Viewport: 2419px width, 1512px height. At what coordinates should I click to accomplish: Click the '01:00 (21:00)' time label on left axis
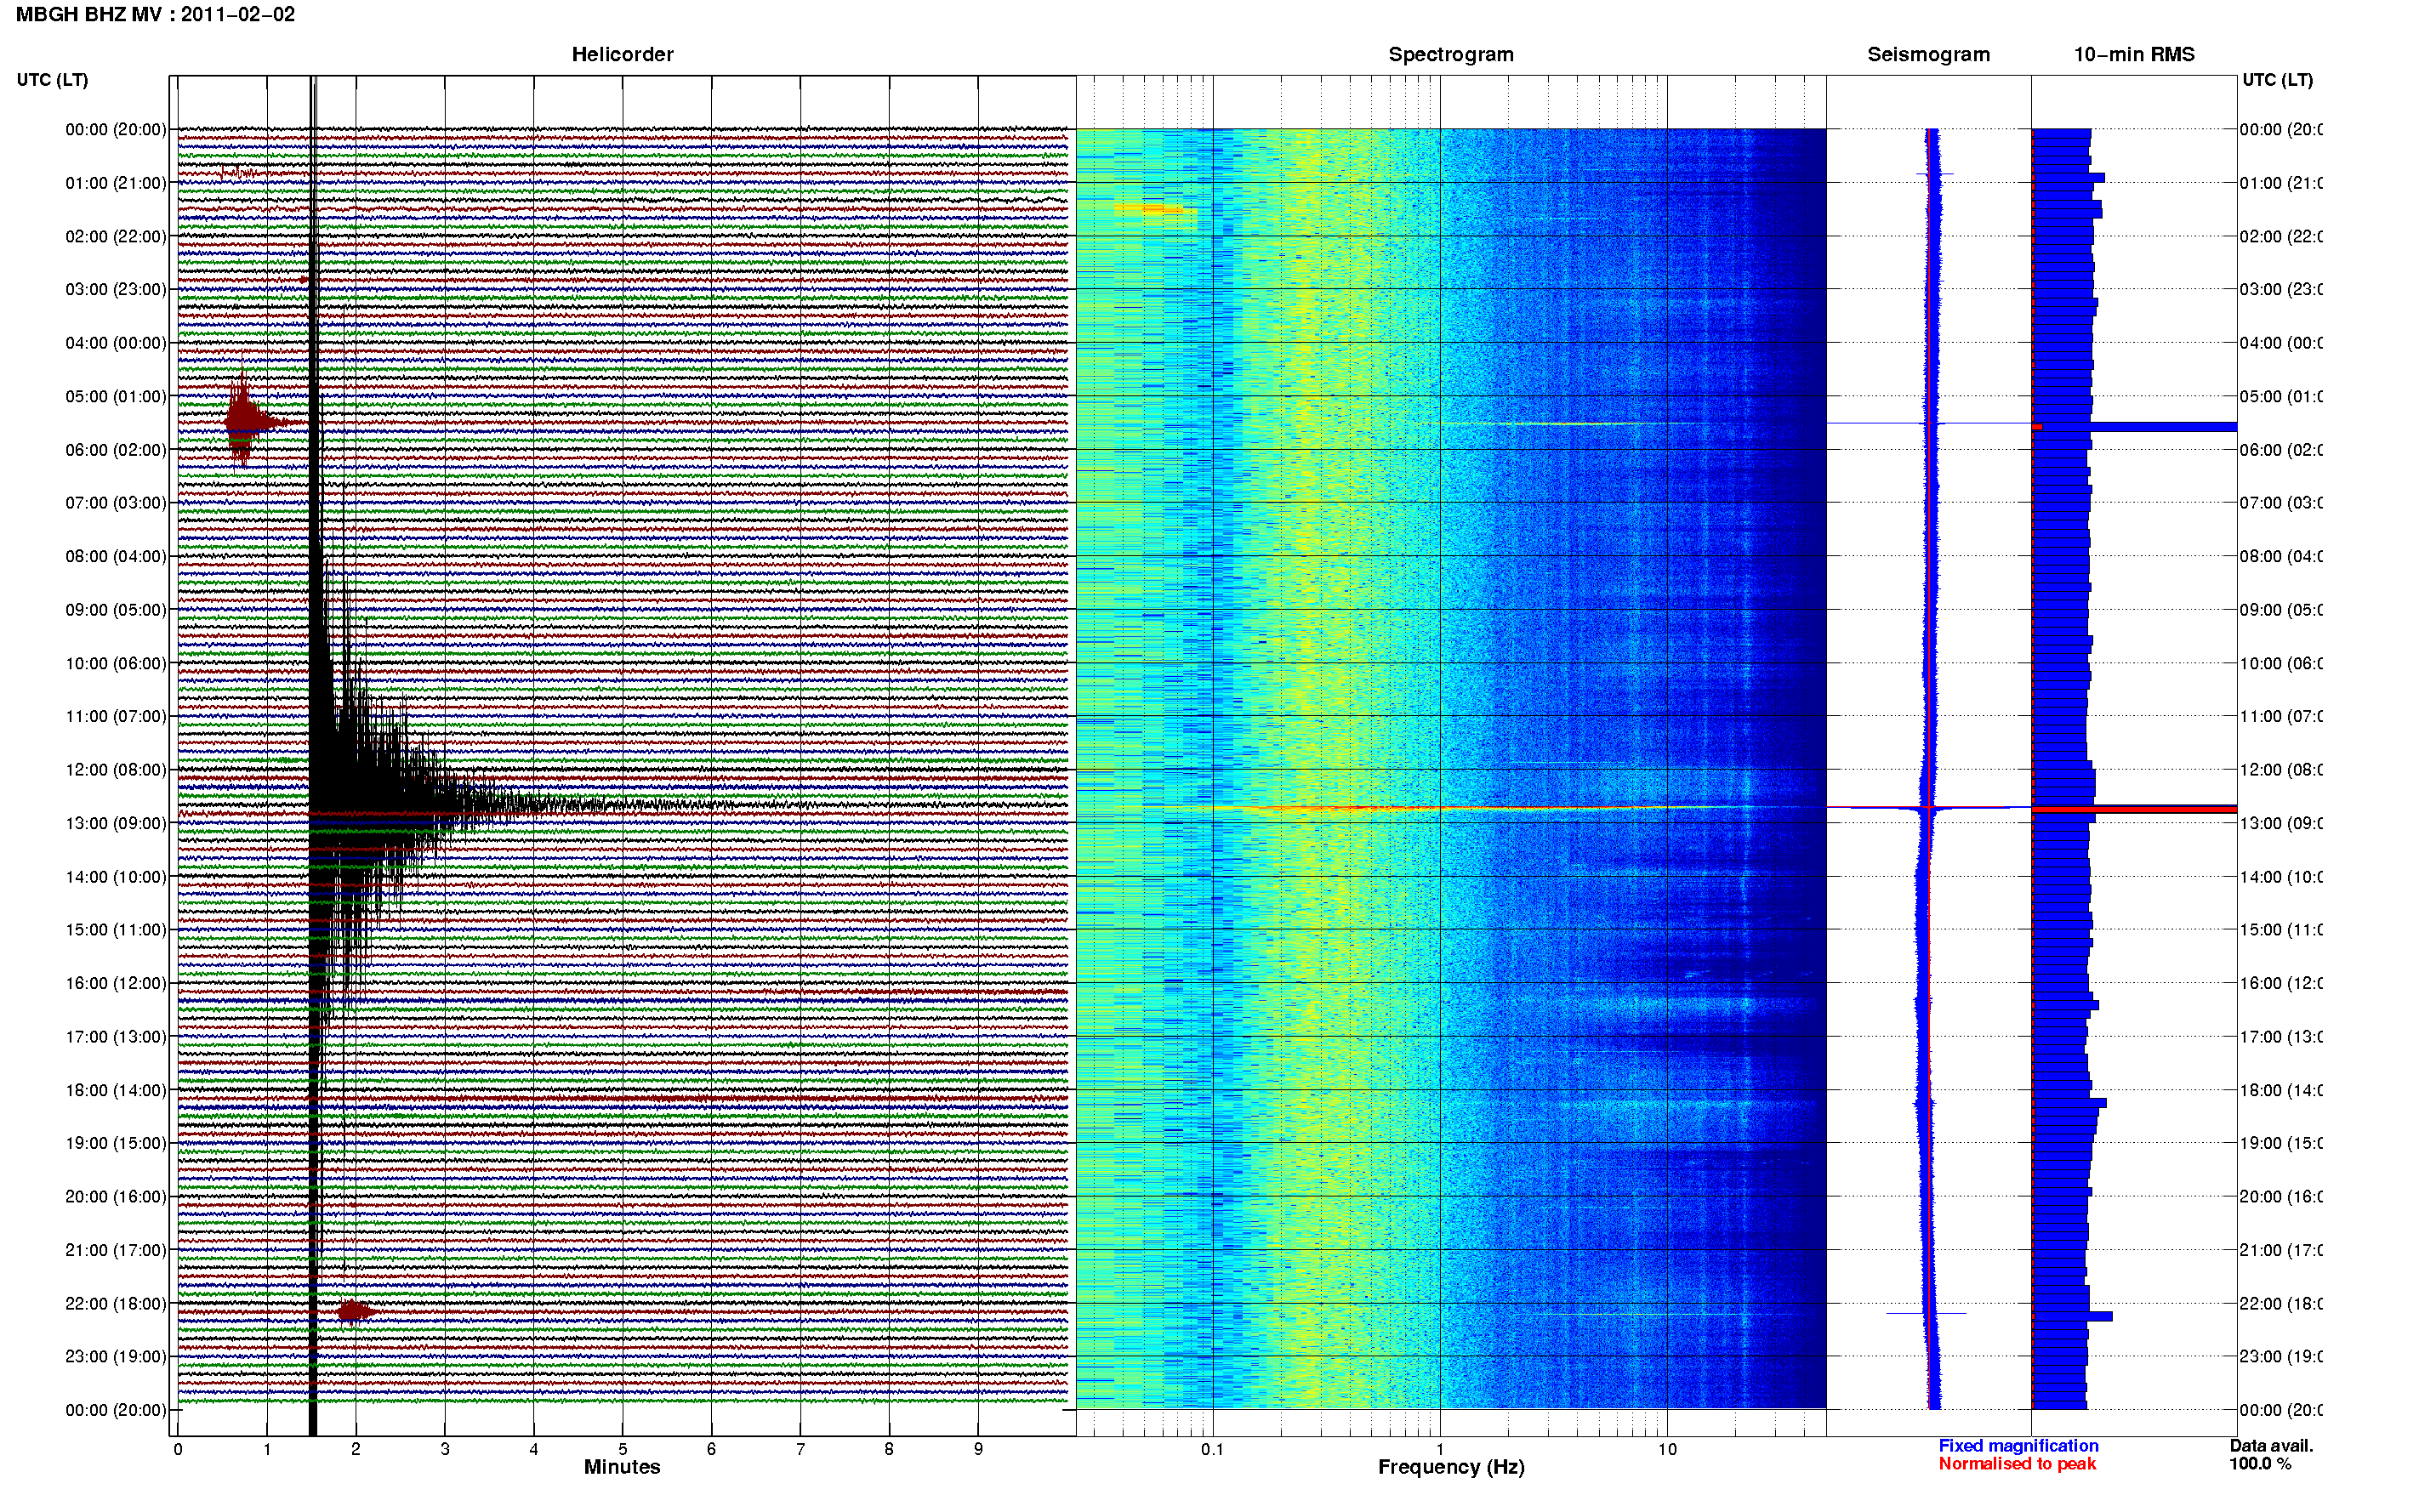pyautogui.click(x=116, y=183)
